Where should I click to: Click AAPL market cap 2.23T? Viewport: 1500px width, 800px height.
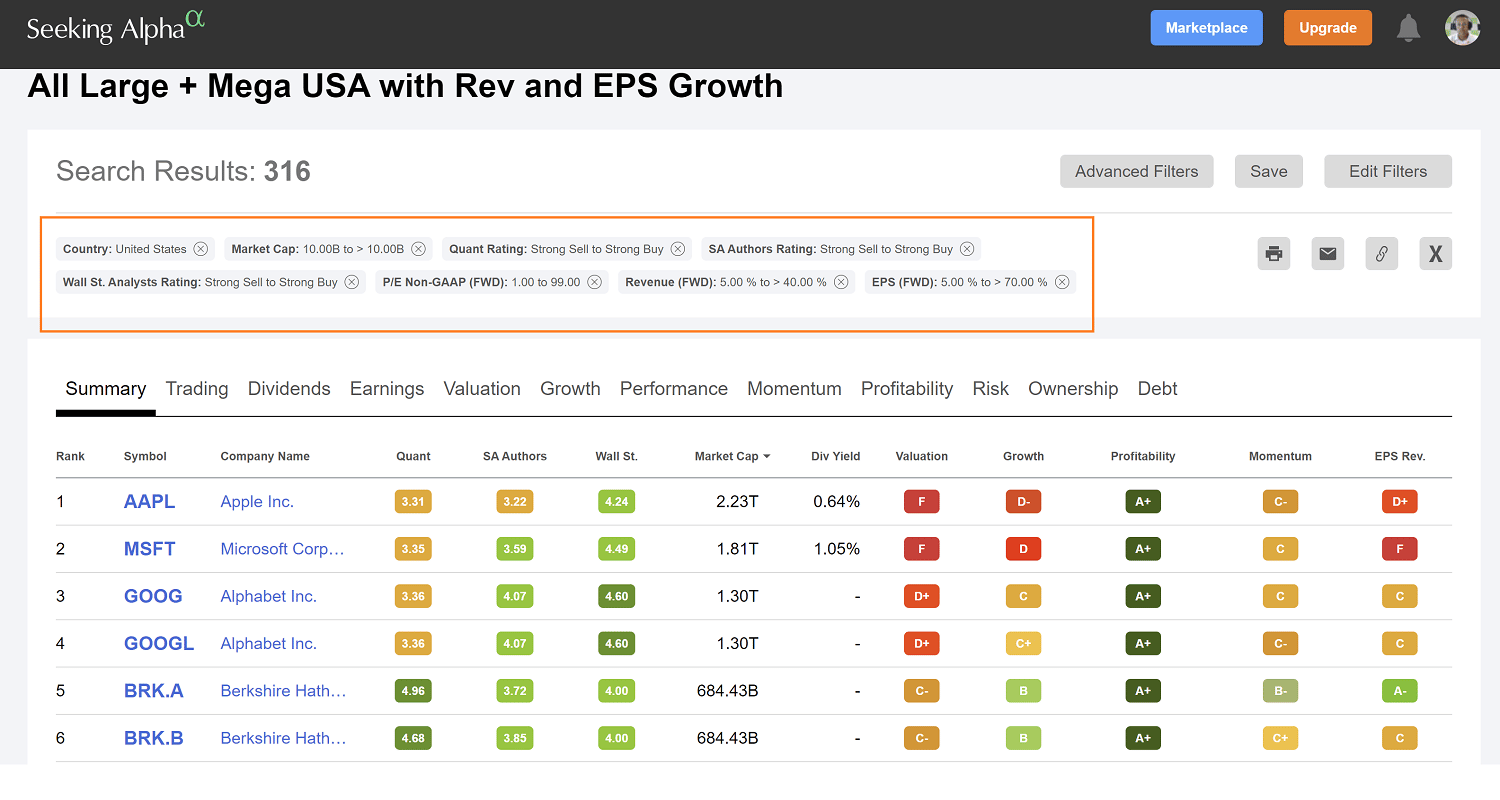point(737,502)
